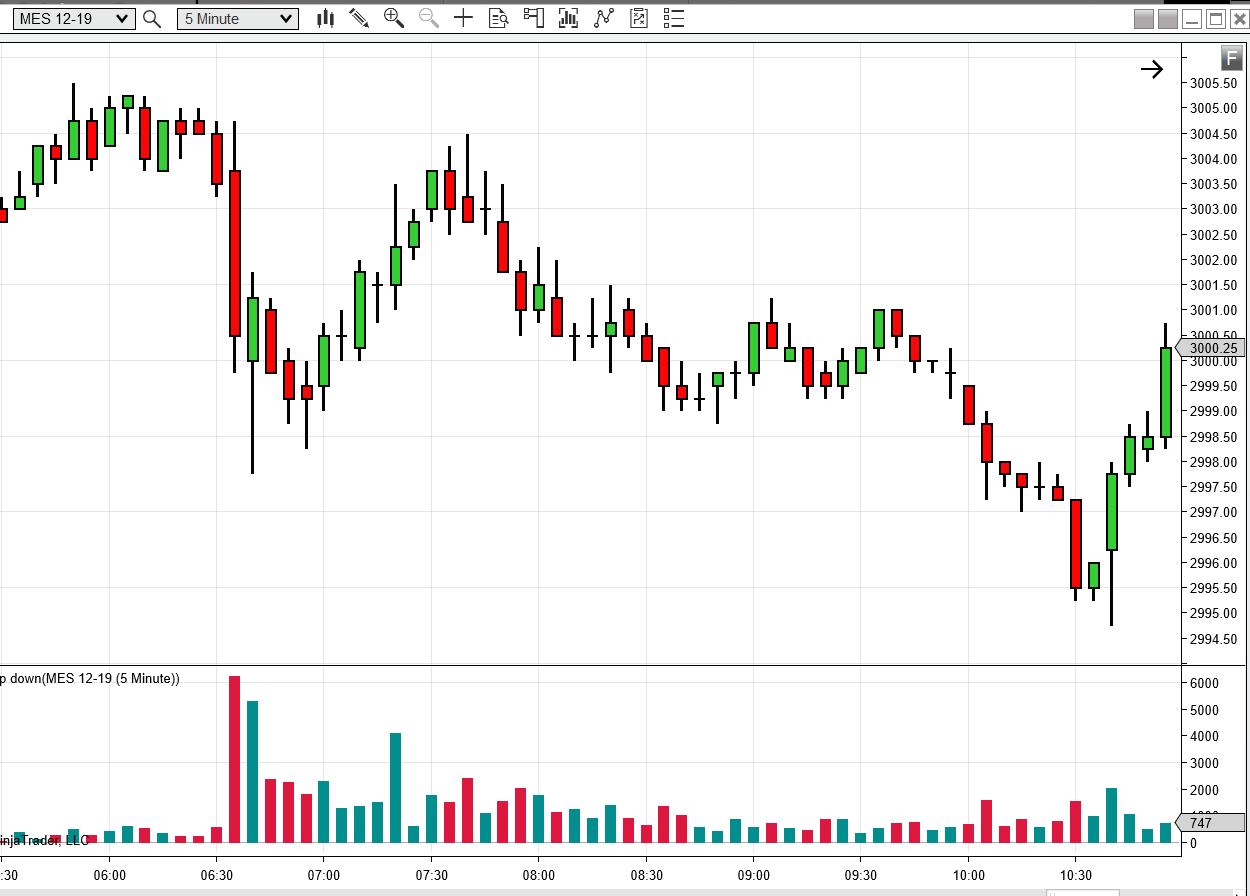Maximize the chart window
Screen dimensions: 1250x896
pyautogui.click(x=1216, y=19)
